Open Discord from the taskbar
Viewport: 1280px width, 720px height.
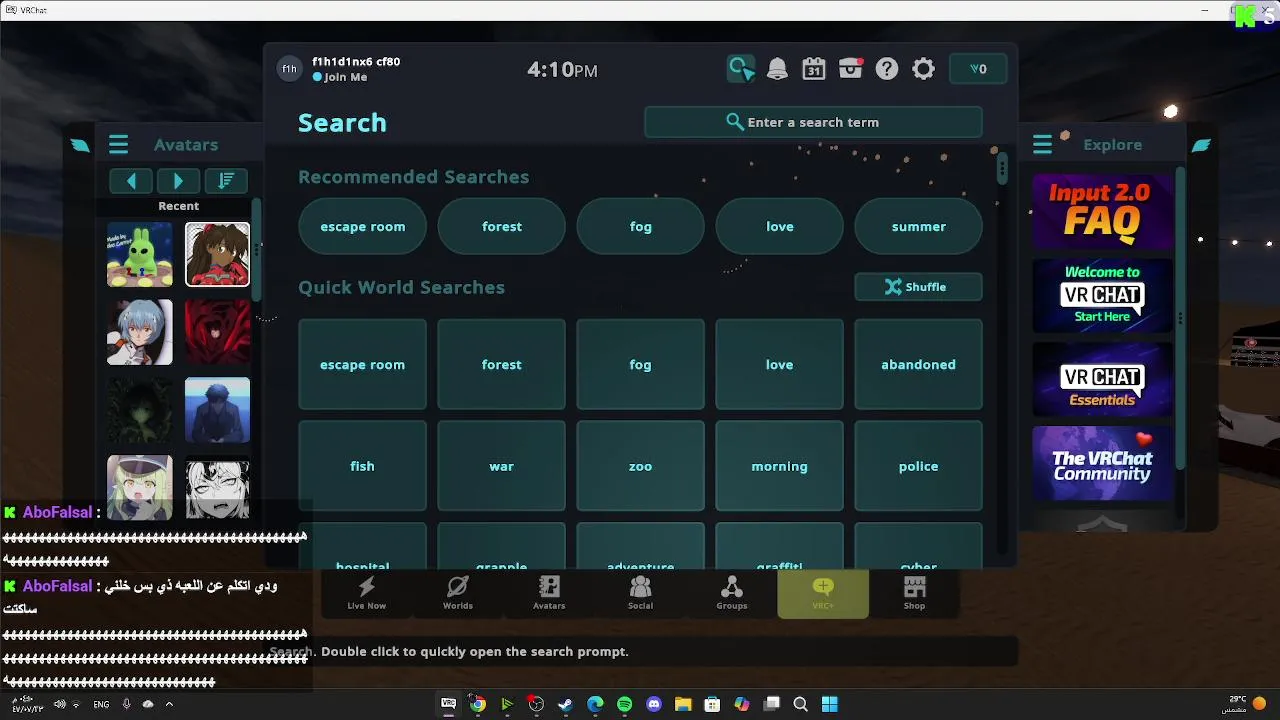[x=654, y=704]
